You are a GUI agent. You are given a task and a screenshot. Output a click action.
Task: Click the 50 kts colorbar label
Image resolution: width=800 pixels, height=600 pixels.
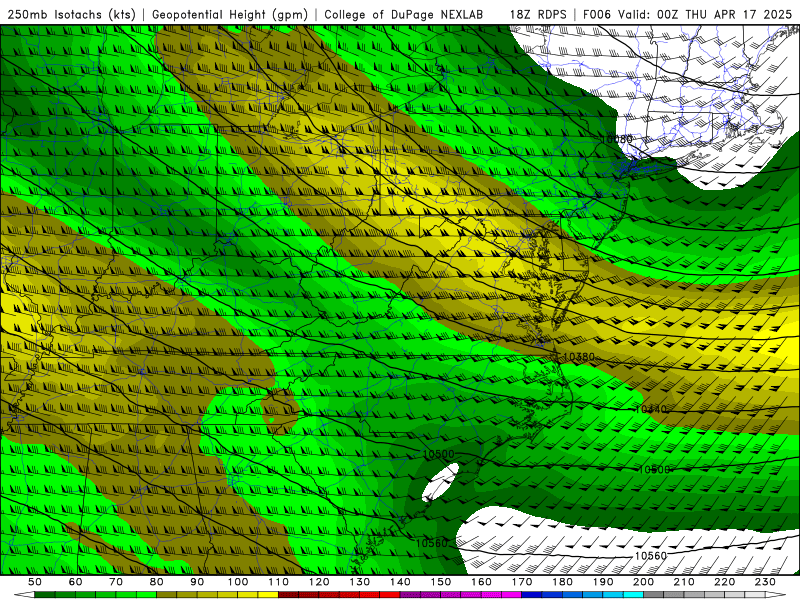pos(35,582)
